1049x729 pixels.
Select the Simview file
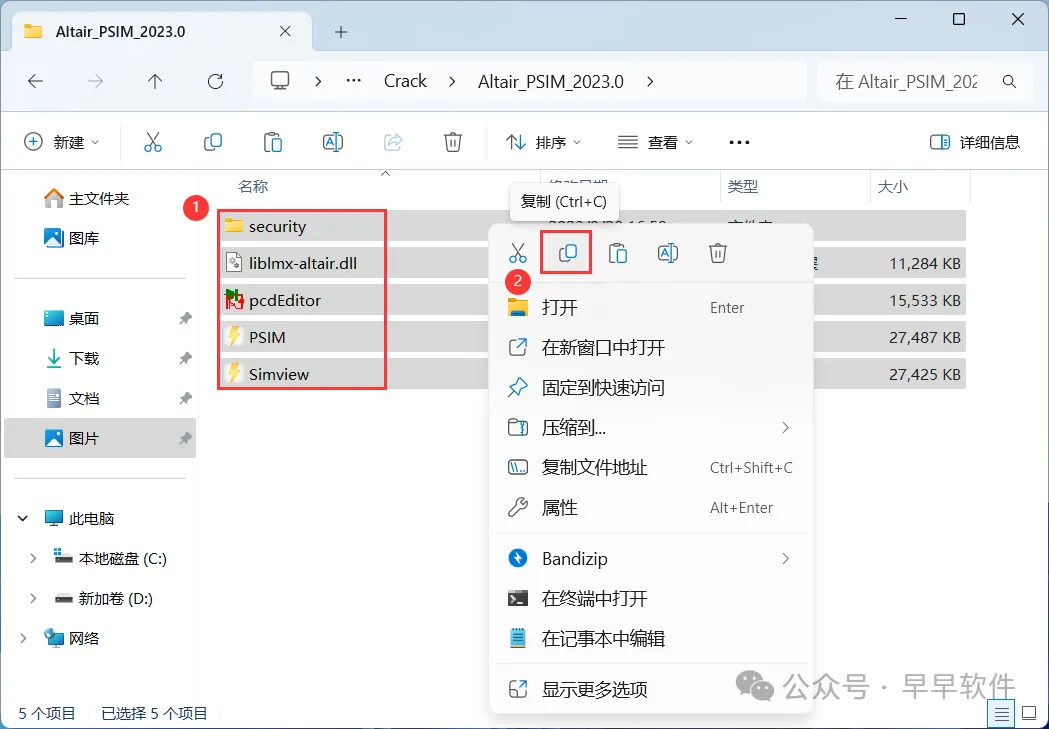[x=267, y=374]
